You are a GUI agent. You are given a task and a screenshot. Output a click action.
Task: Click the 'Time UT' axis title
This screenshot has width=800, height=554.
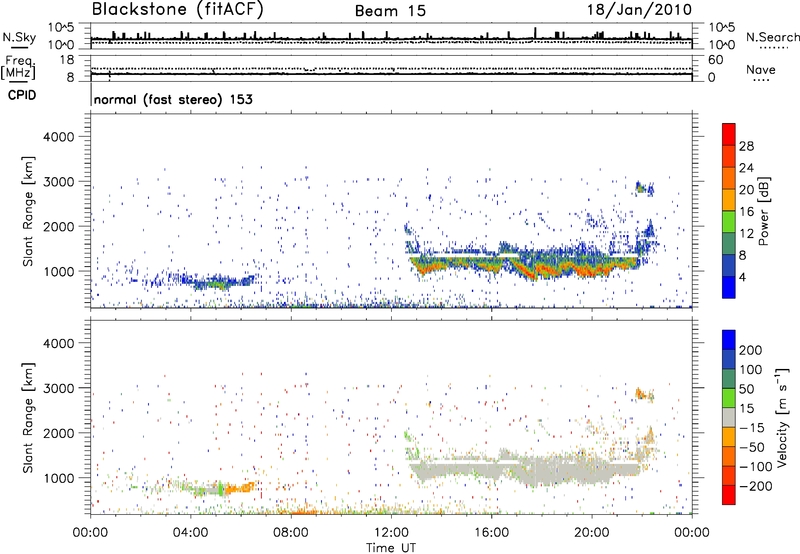point(391,548)
